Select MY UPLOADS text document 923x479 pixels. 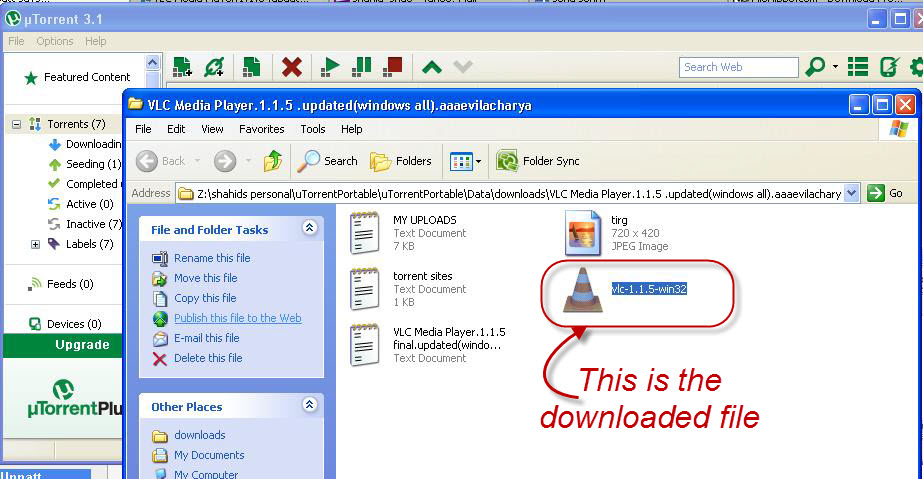pos(407,233)
